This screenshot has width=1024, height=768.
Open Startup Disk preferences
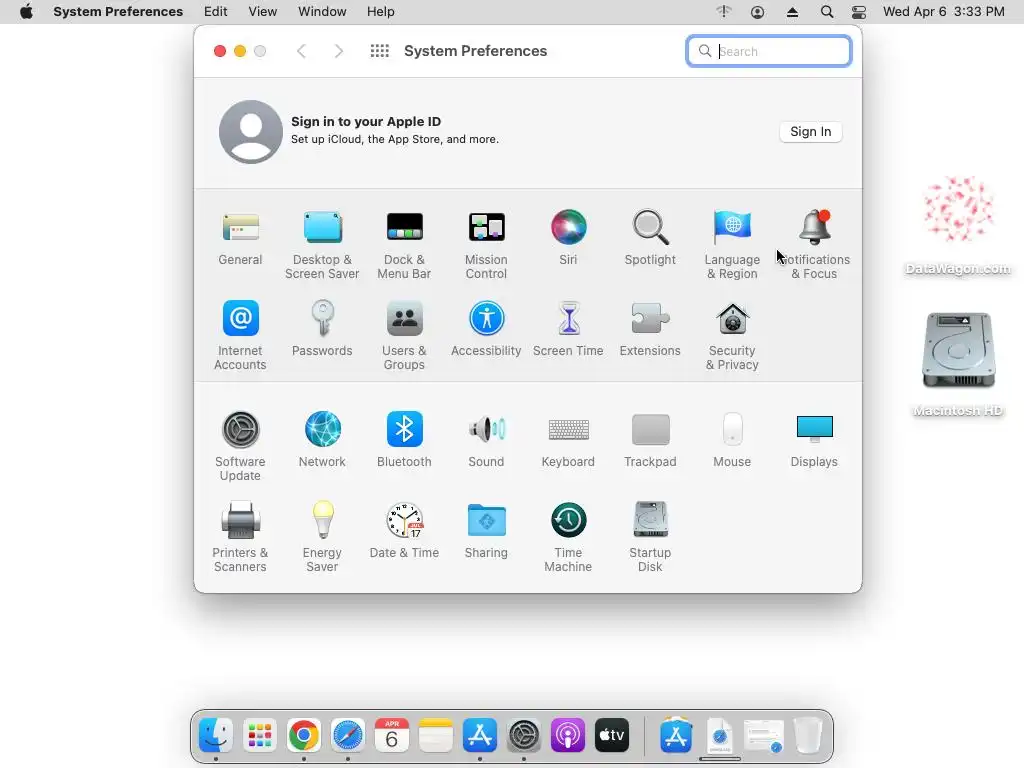pos(650,537)
